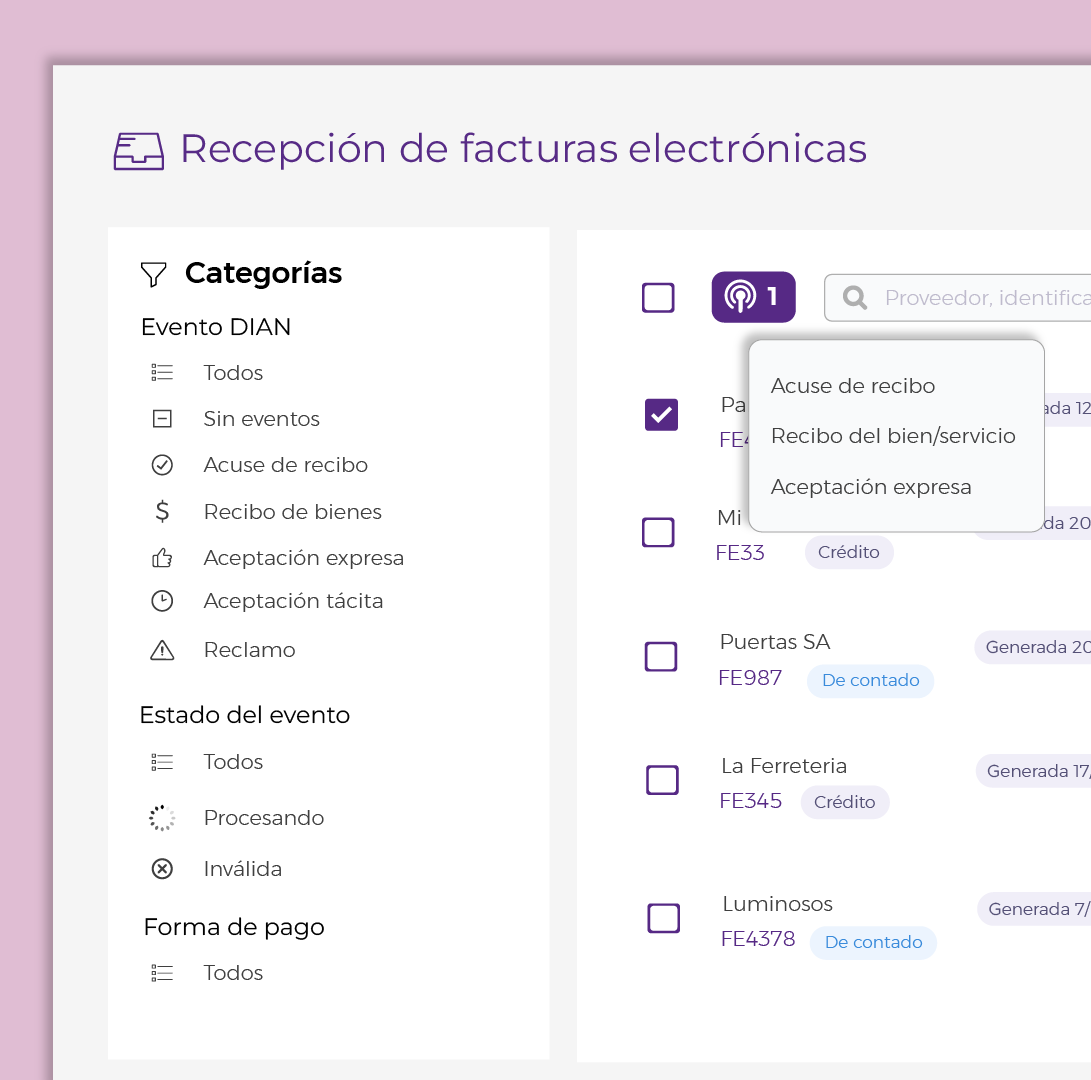The width and height of the screenshot is (1091, 1080).
Task: Filter by Recibo de bienes category
Action: click(x=293, y=512)
